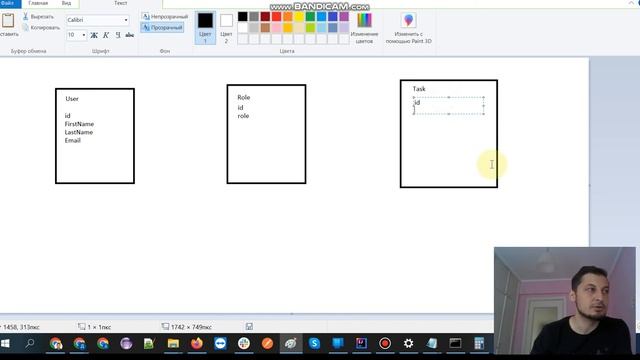Pick the light blue swatch in the top row
Image resolution: width=640 pixels, height=360 pixels.
322,17
